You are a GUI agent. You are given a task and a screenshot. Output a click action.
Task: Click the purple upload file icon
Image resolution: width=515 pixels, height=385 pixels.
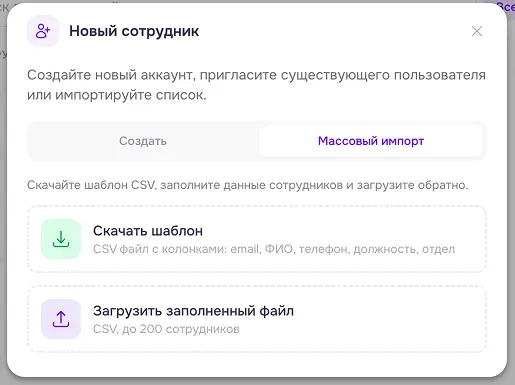coord(61,319)
